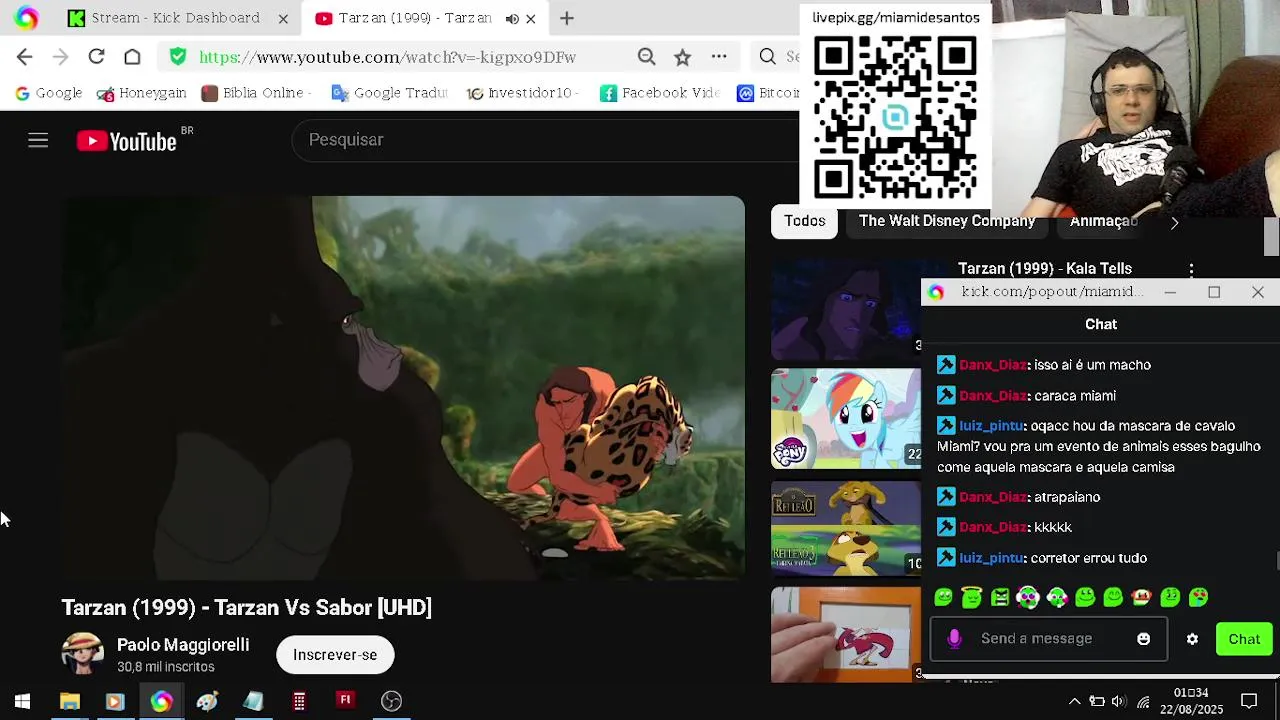Bookmark this page with star icon
The image size is (1280, 720).
pos(682,57)
